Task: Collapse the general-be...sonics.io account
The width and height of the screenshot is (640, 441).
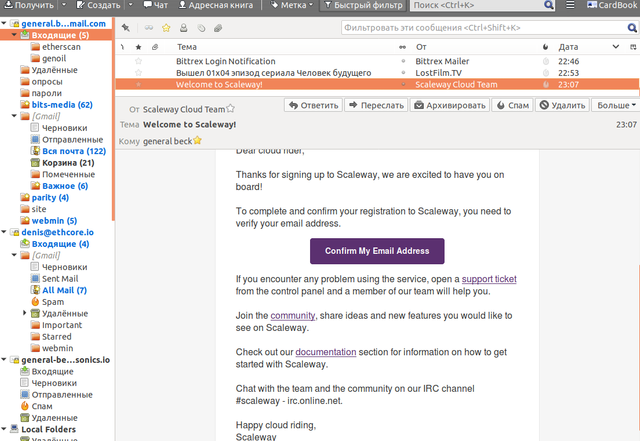Action: pos(4,360)
